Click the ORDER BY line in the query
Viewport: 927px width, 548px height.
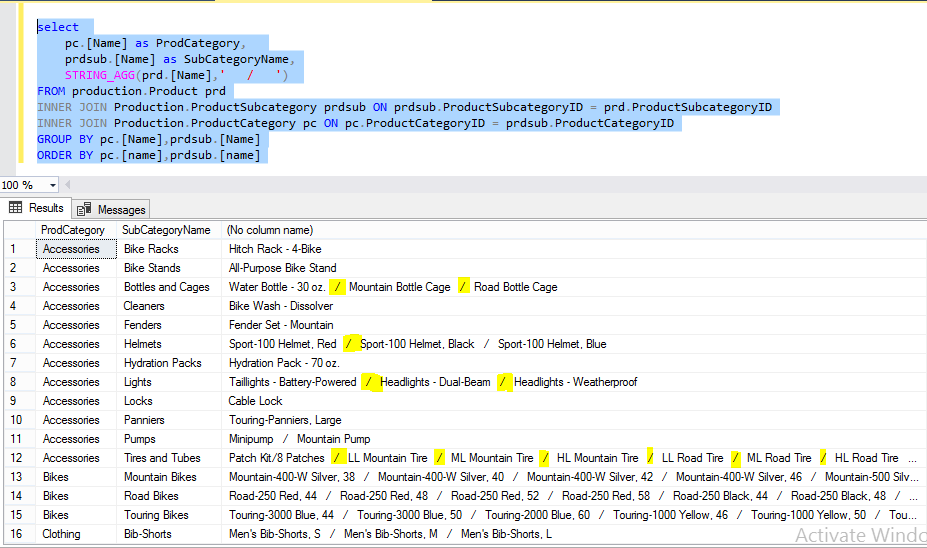pyautogui.click(x=148, y=155)
